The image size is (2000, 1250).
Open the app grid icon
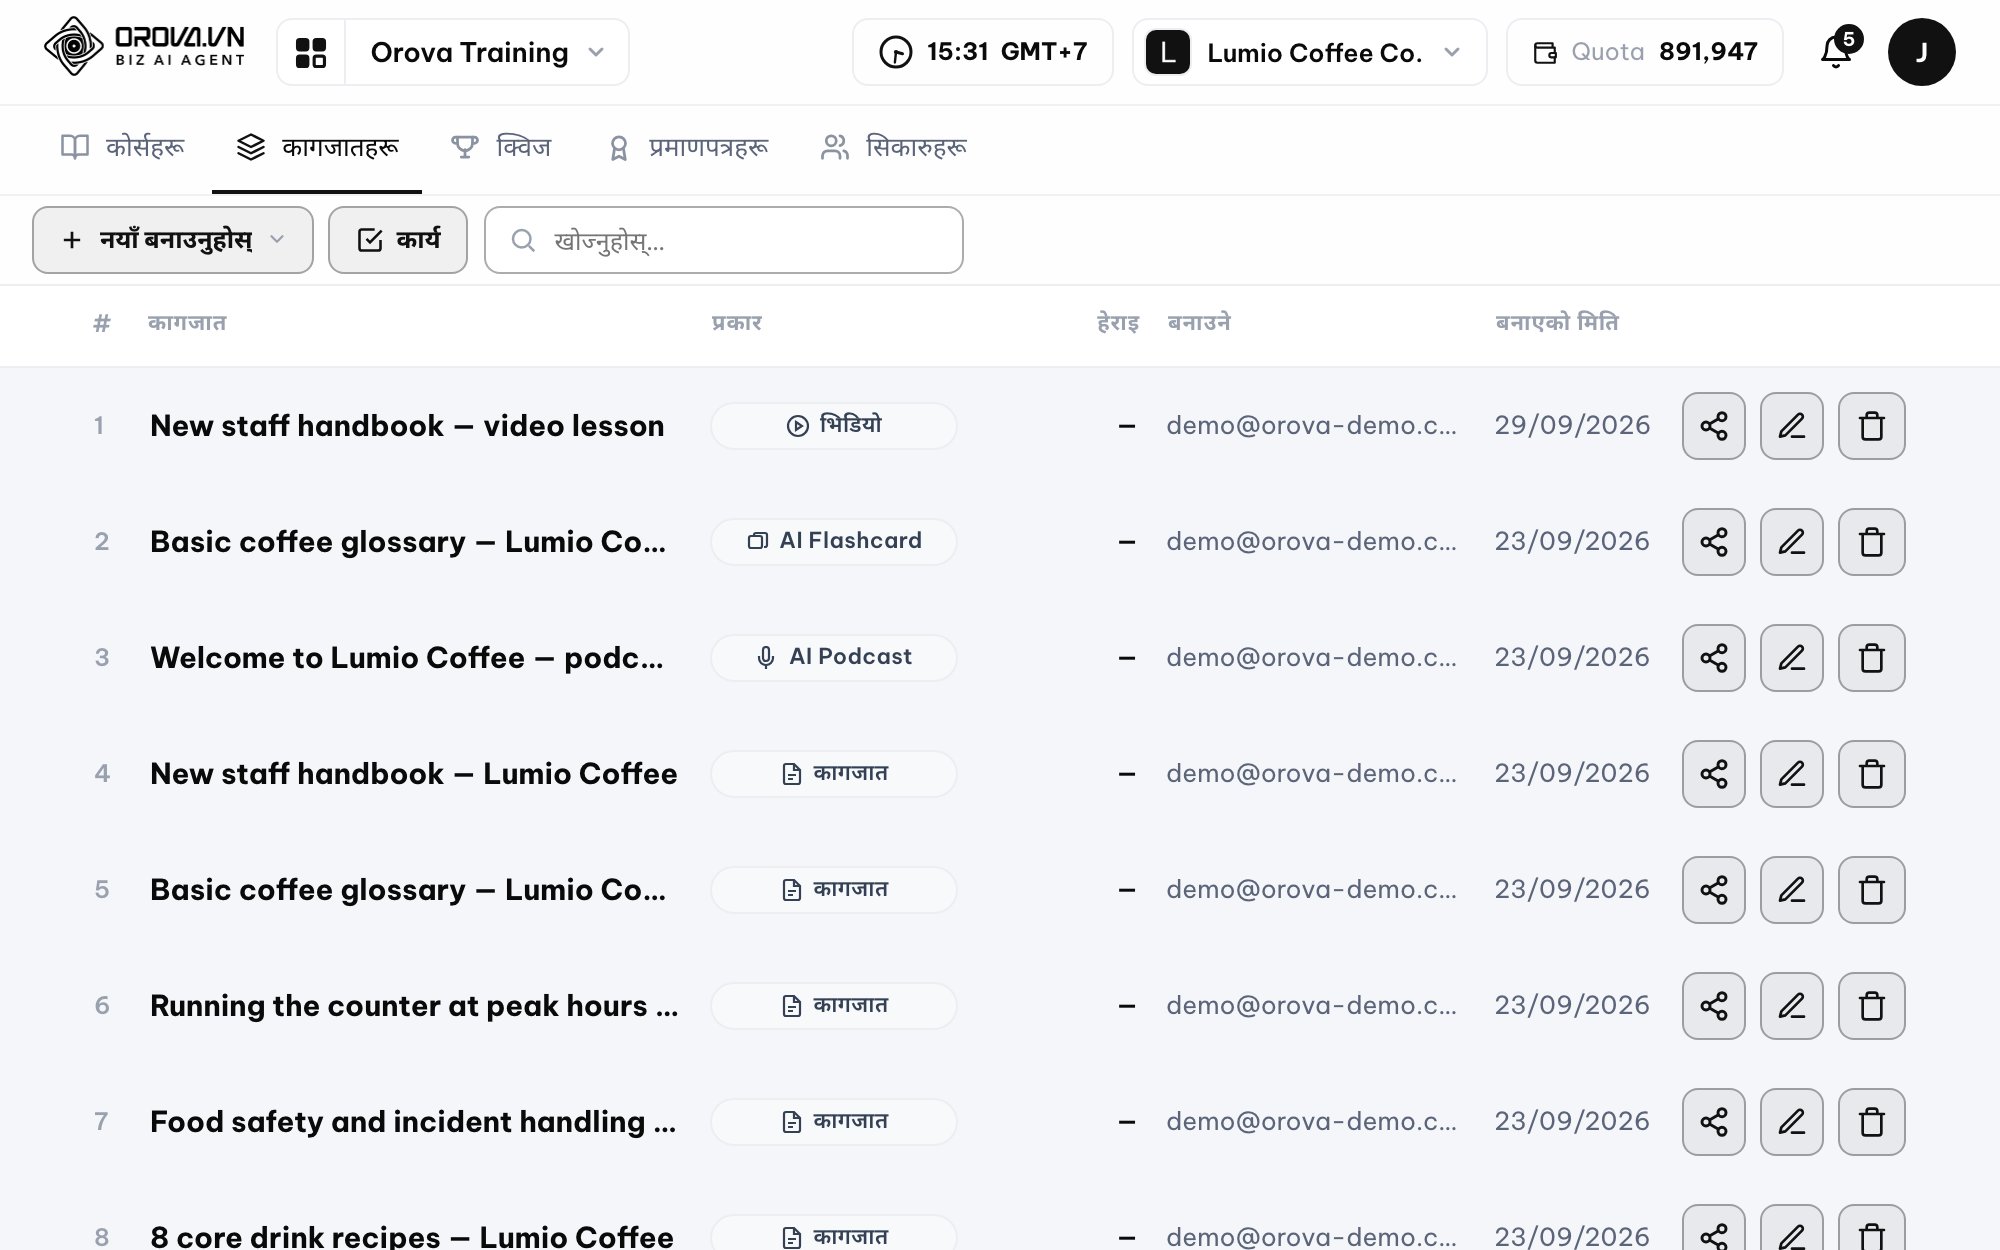click(311, 52)
